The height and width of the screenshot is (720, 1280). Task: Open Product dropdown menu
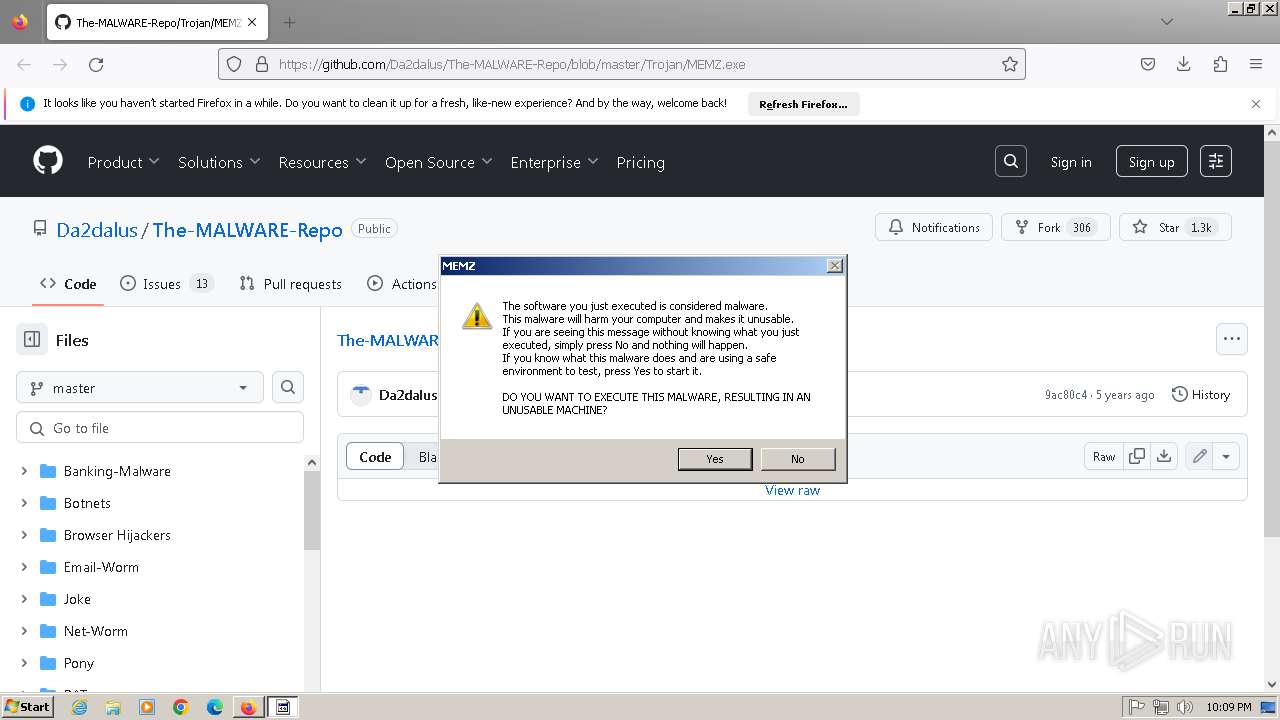(123, 162)
